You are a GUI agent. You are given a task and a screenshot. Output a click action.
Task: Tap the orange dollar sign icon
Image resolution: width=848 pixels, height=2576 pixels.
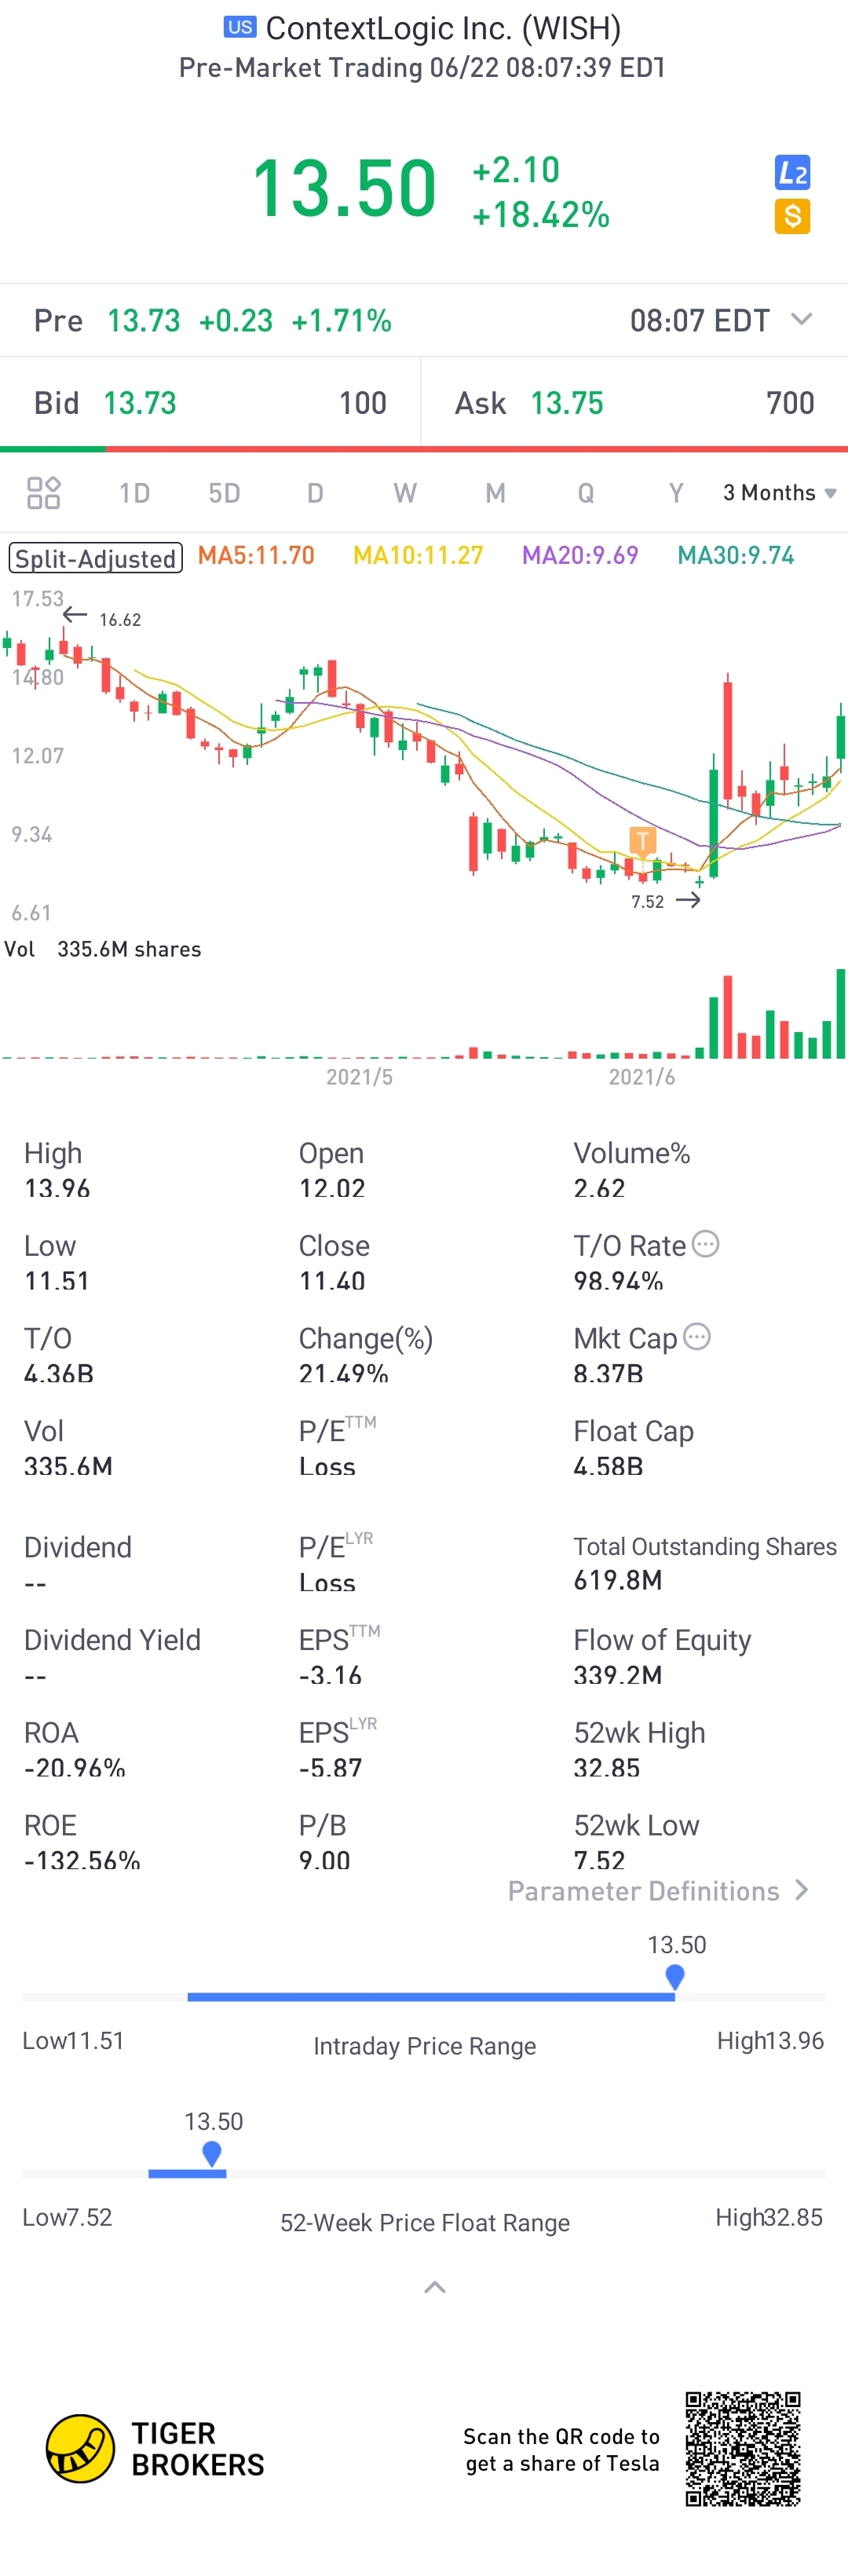[x=792, y=216]
